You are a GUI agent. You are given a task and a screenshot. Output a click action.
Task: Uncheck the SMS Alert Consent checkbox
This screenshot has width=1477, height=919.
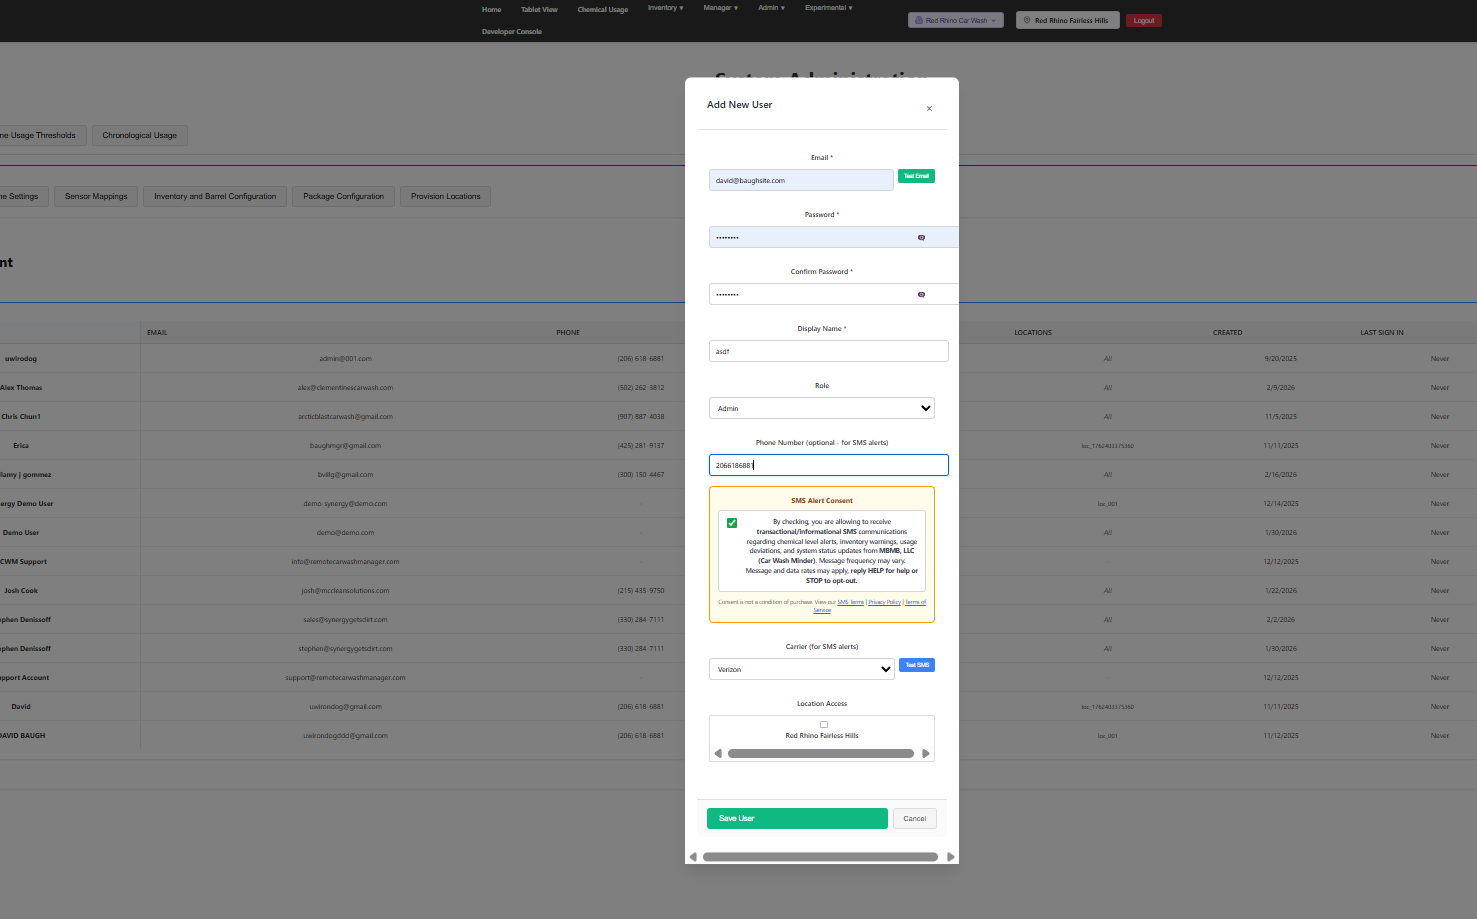[732, 522]
